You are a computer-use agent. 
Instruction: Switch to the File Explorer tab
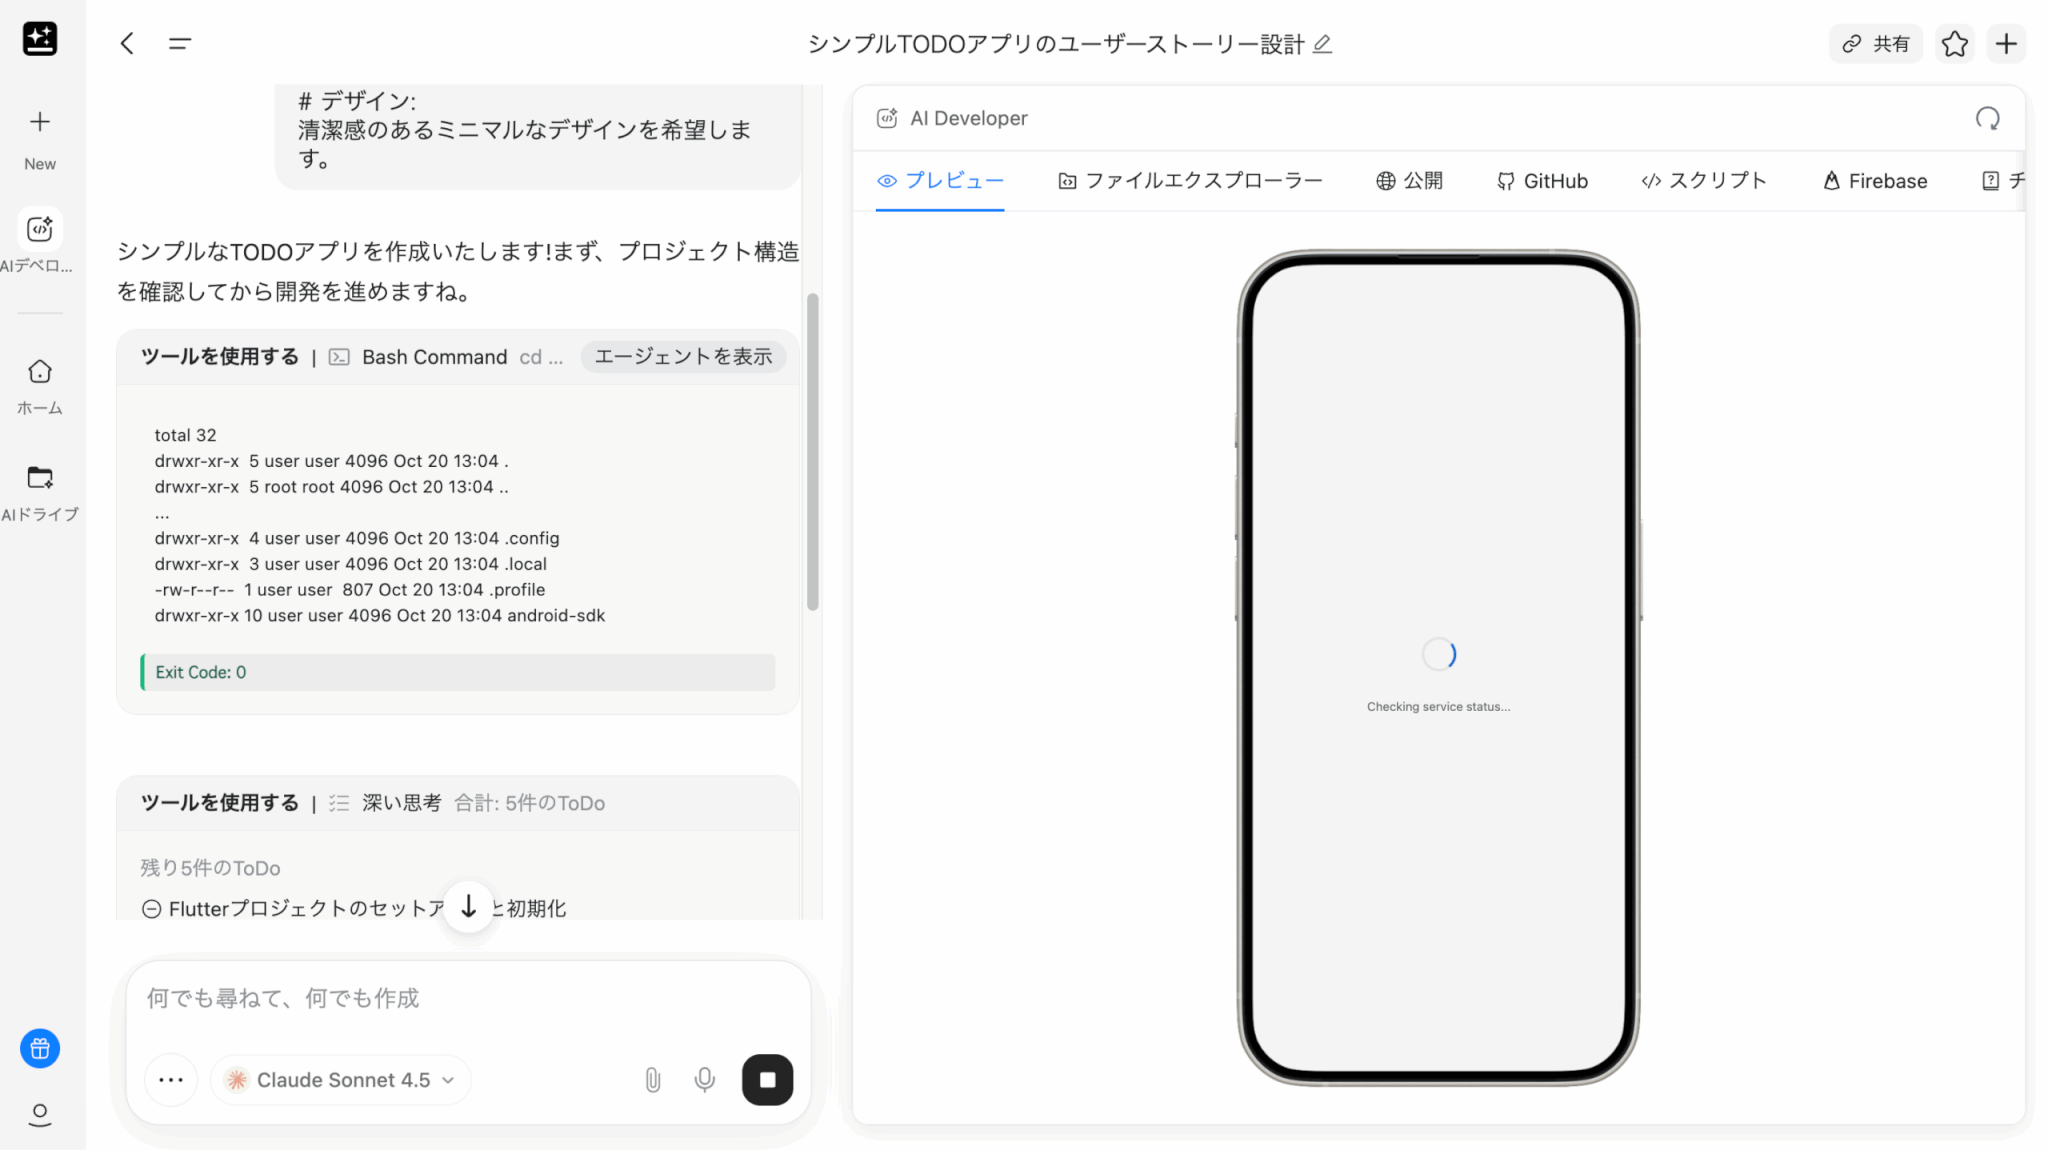coord(1190,181)
